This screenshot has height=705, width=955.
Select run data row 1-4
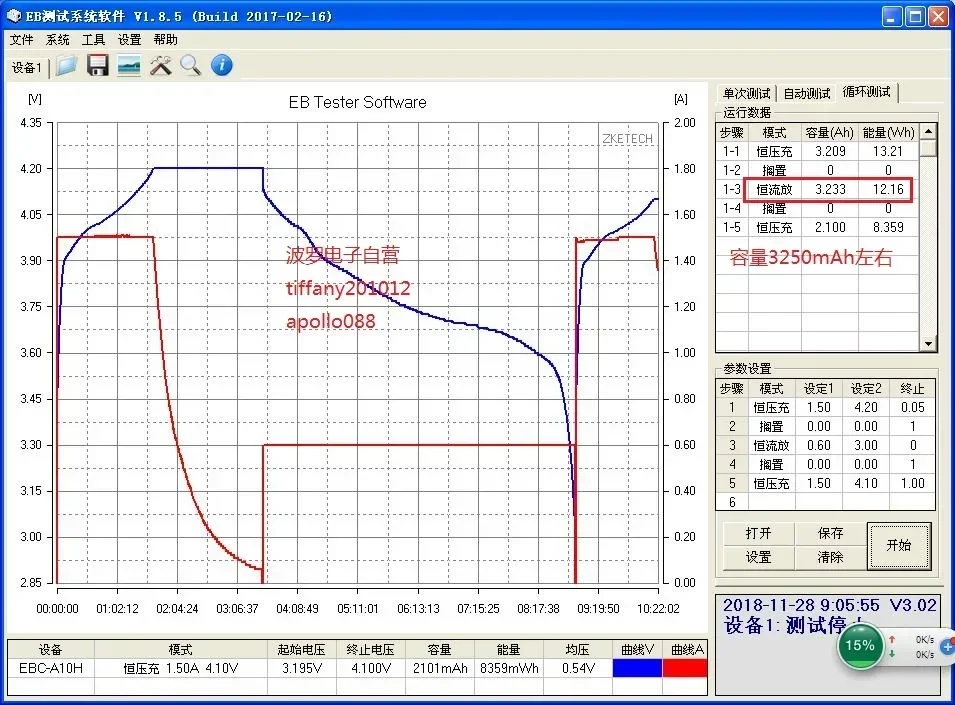pos(817,208)
